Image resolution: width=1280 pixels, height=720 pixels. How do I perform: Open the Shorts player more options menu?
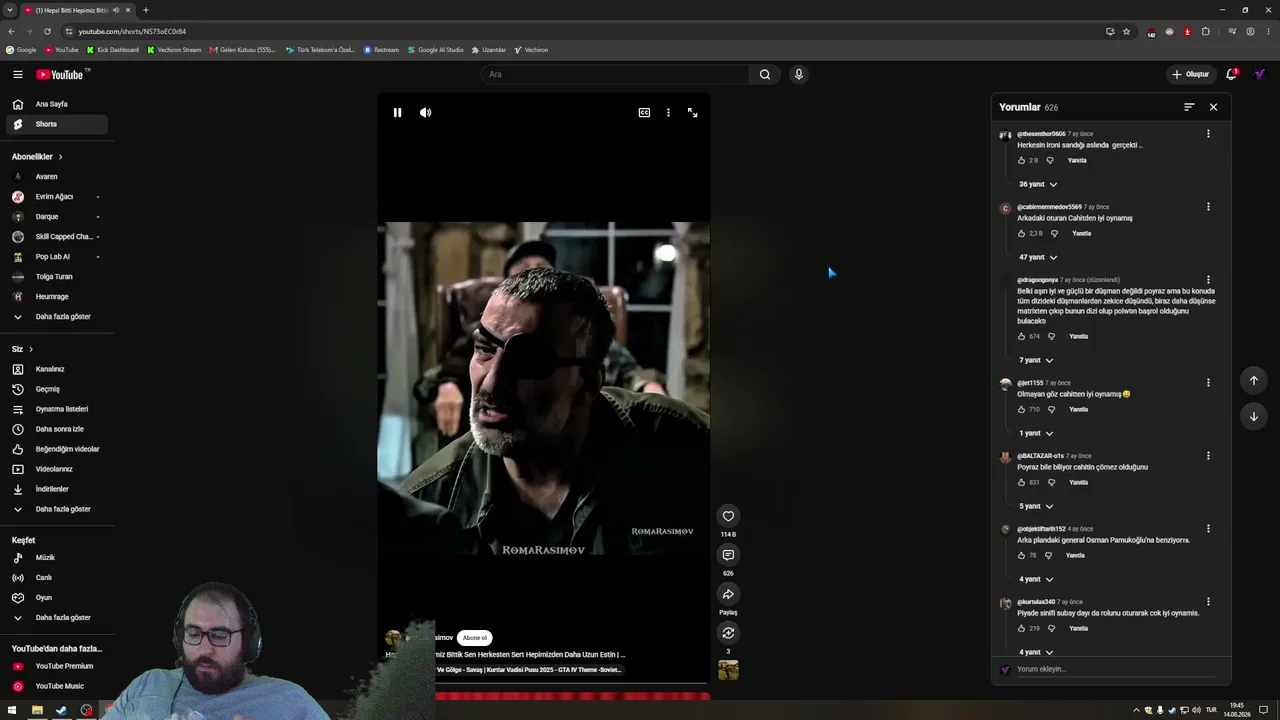[x=668, y=113]
